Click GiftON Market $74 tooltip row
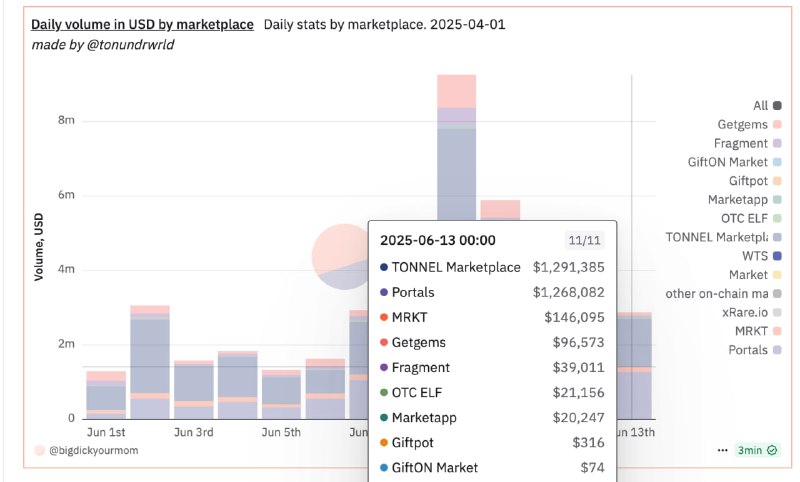This screenshot has width=800, height=482. 492,467
